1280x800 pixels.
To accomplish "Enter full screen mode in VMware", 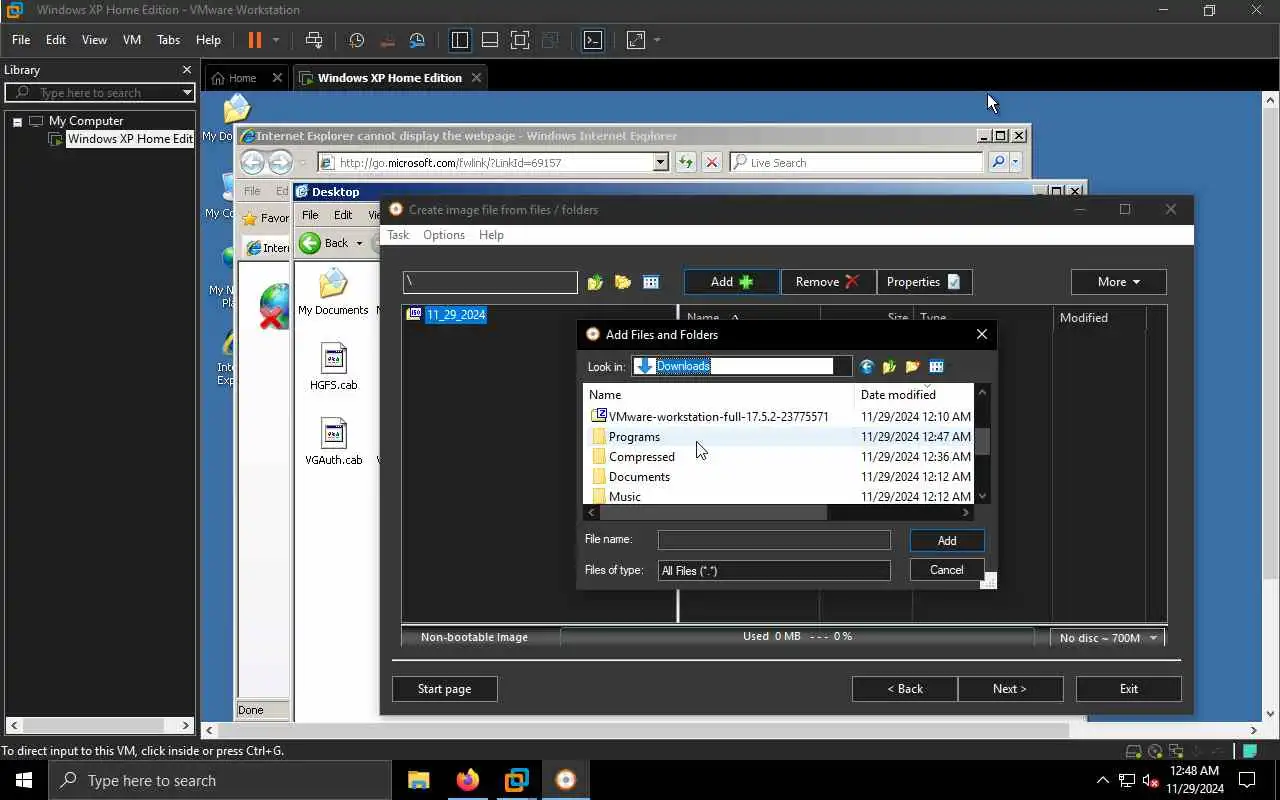I will [520, 40].
